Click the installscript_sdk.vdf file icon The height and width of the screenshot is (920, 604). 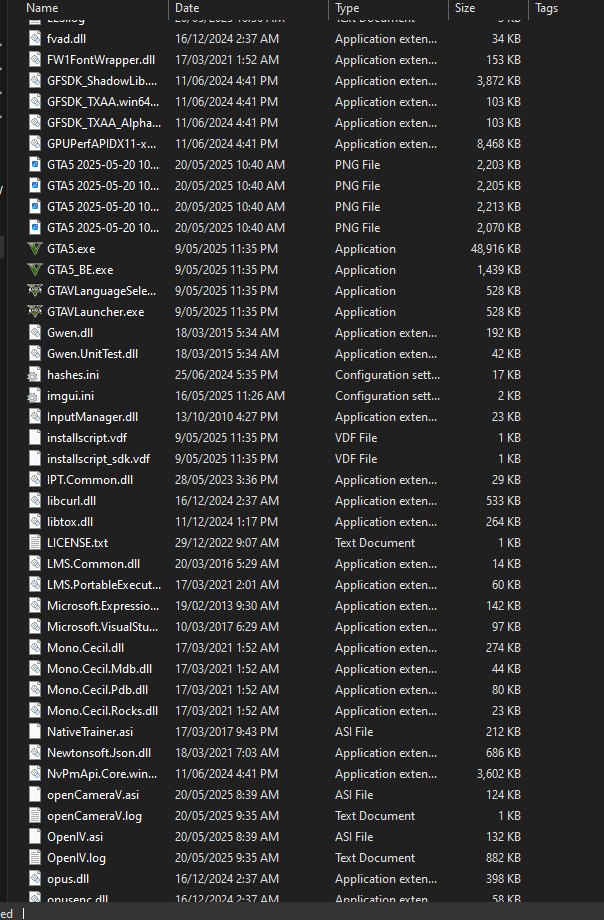(x=35, y=459)
